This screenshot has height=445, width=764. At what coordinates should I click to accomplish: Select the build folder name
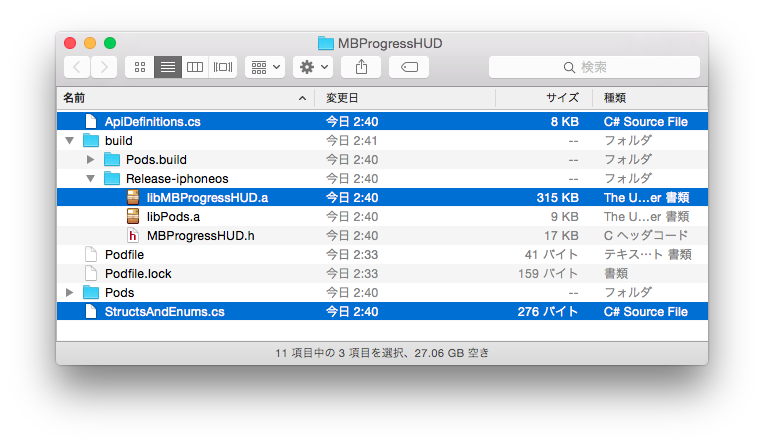119,141
